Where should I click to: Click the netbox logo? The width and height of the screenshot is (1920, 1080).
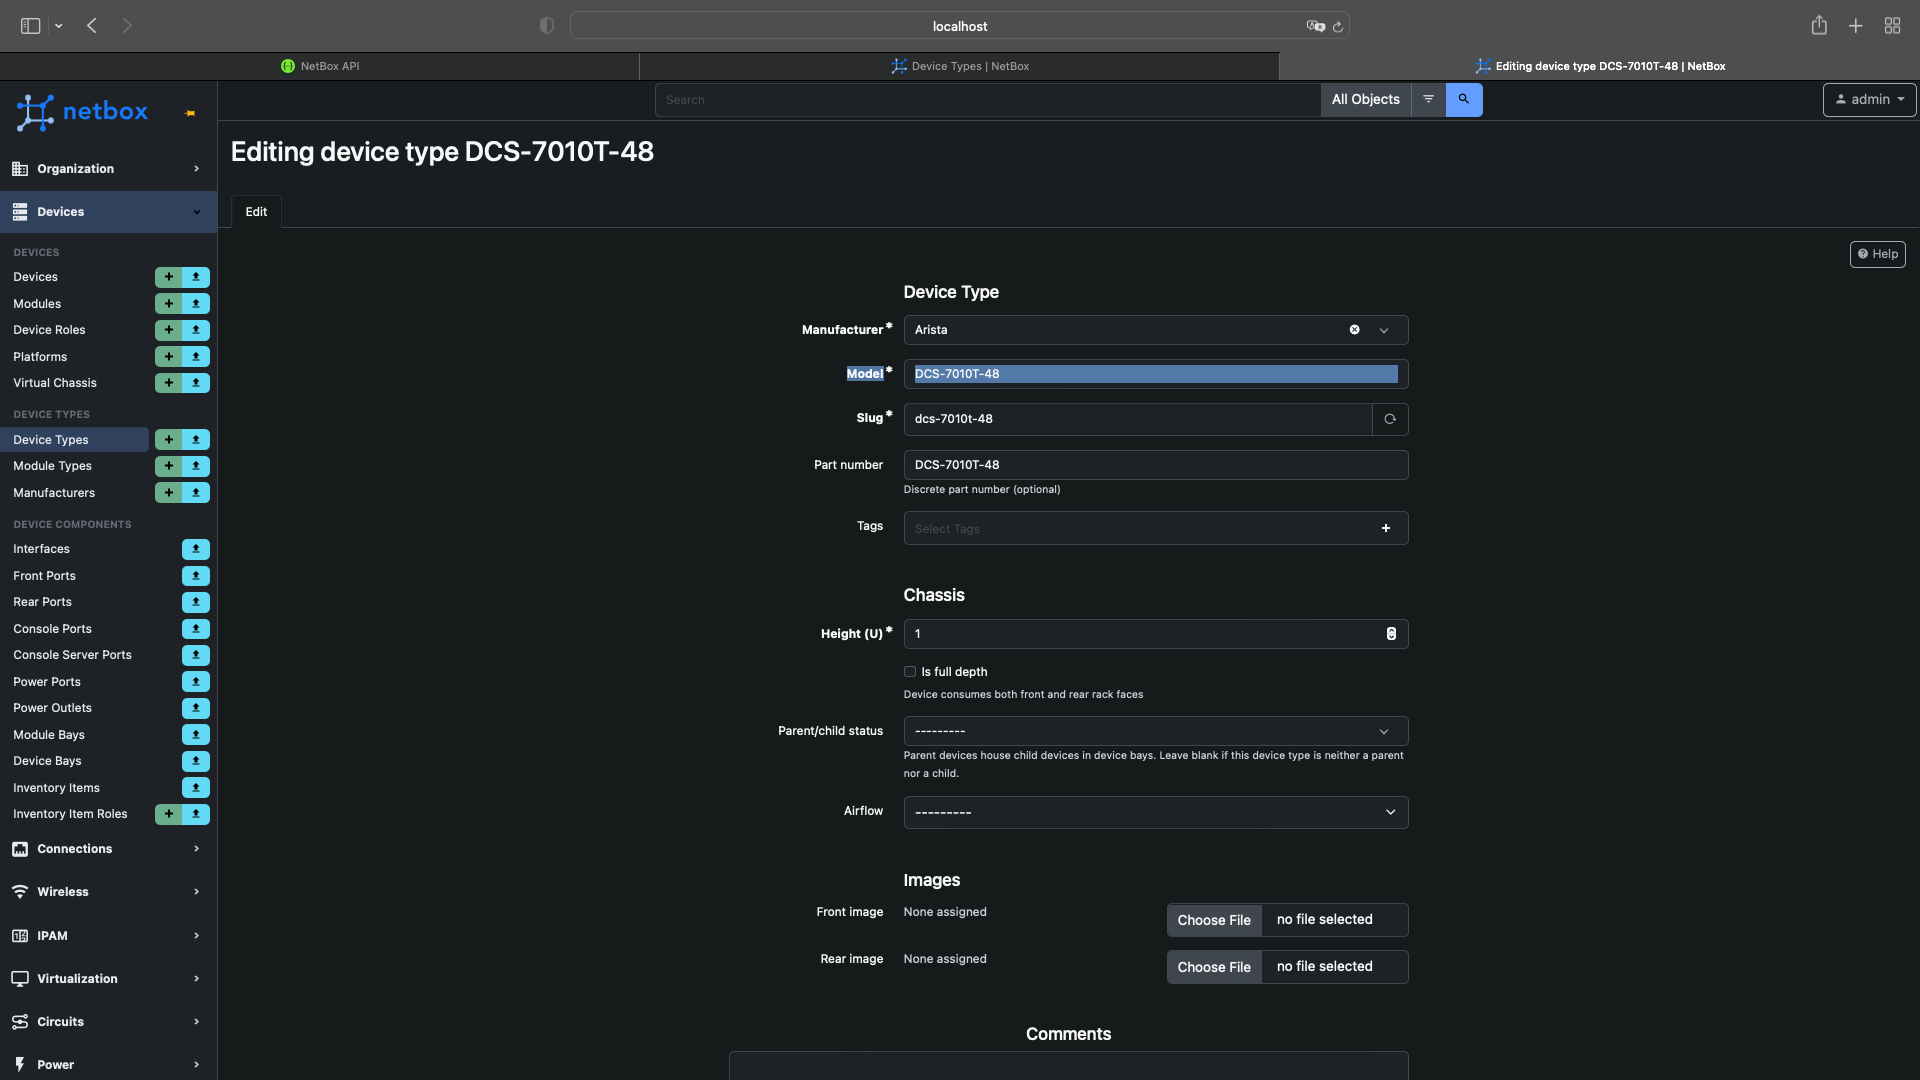click(81, 112)
